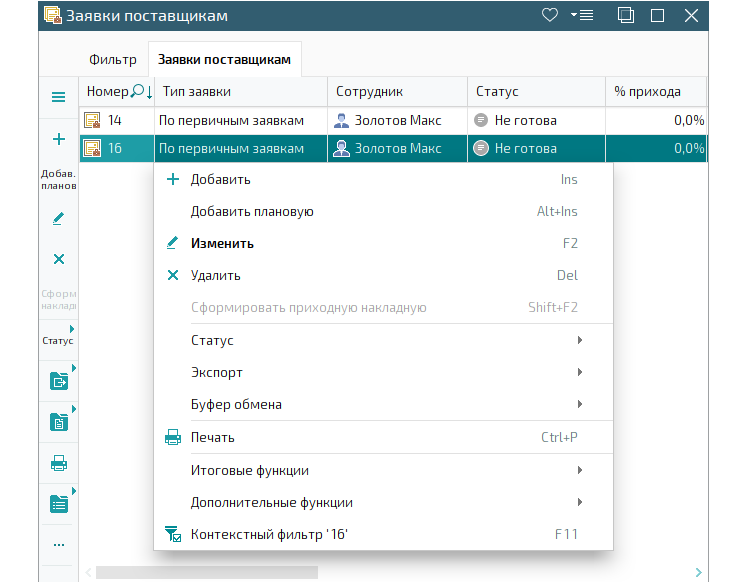This screenshot has height=582, width=739.
Task: Click the heart favorites icon in title bar
Action: (x=550, y=15)
